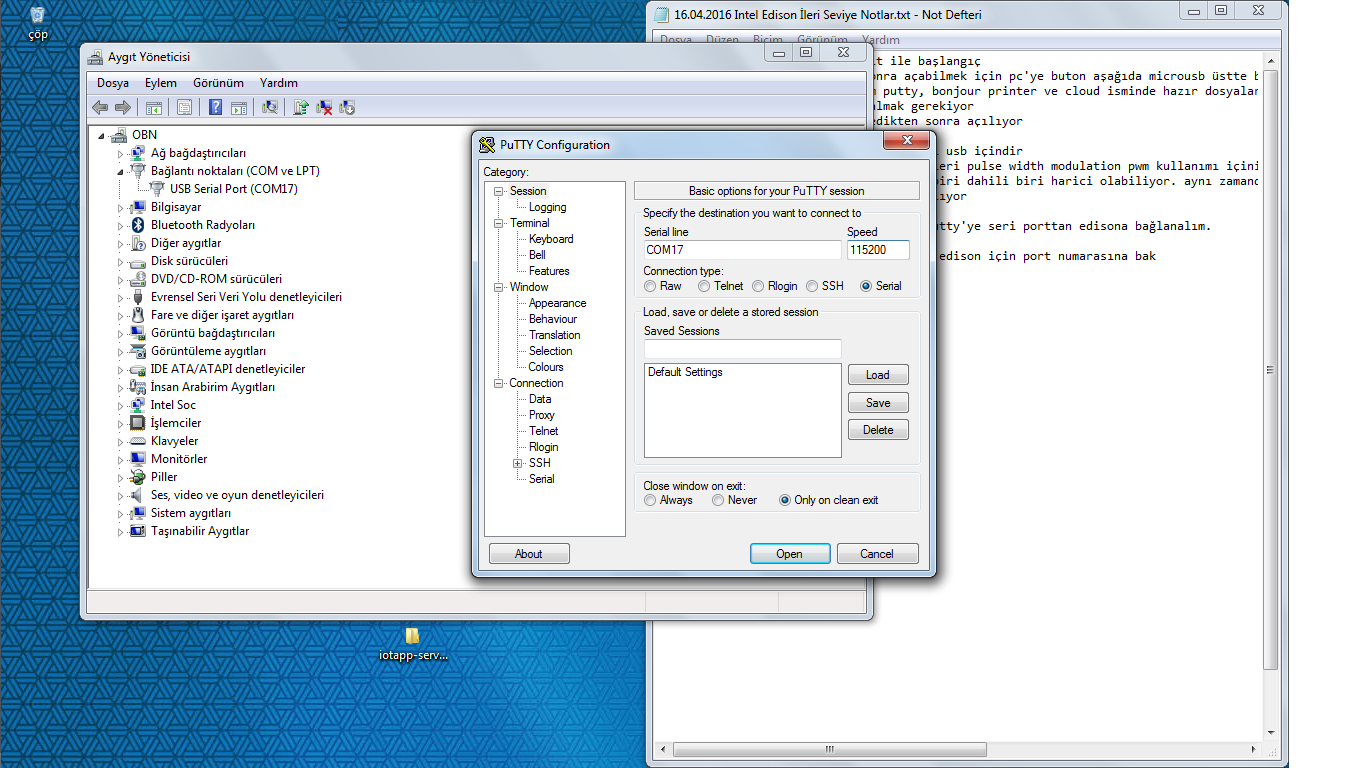
Task: Click the Update driver software toolbar icon
Action: point(301,108)
